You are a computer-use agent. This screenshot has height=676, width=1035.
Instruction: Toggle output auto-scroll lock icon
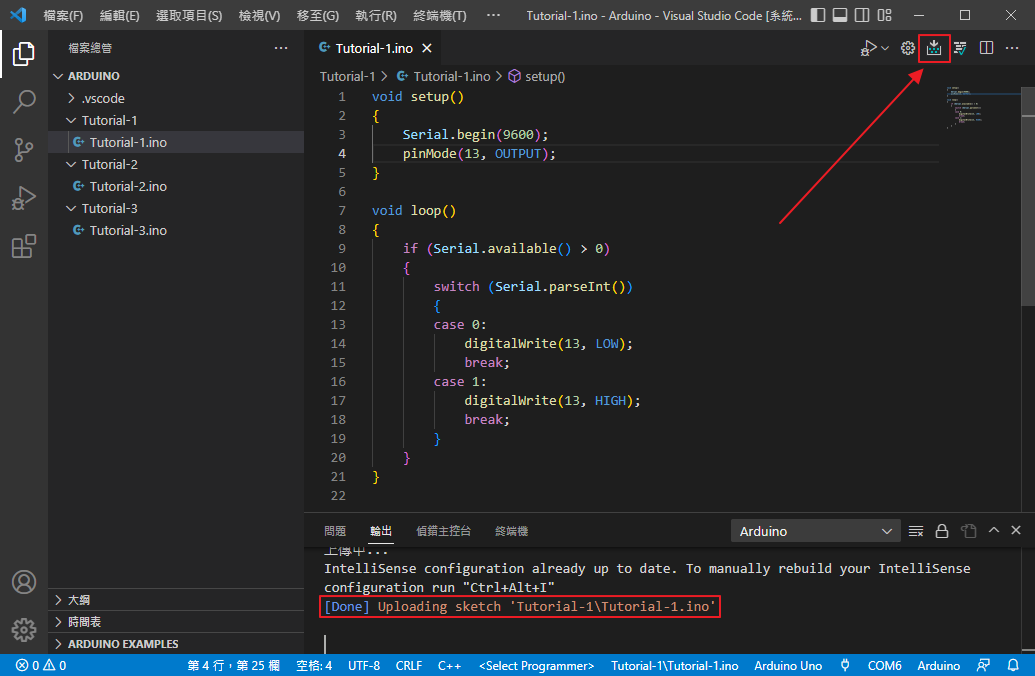pyautogui.click(x=942, y=531)
